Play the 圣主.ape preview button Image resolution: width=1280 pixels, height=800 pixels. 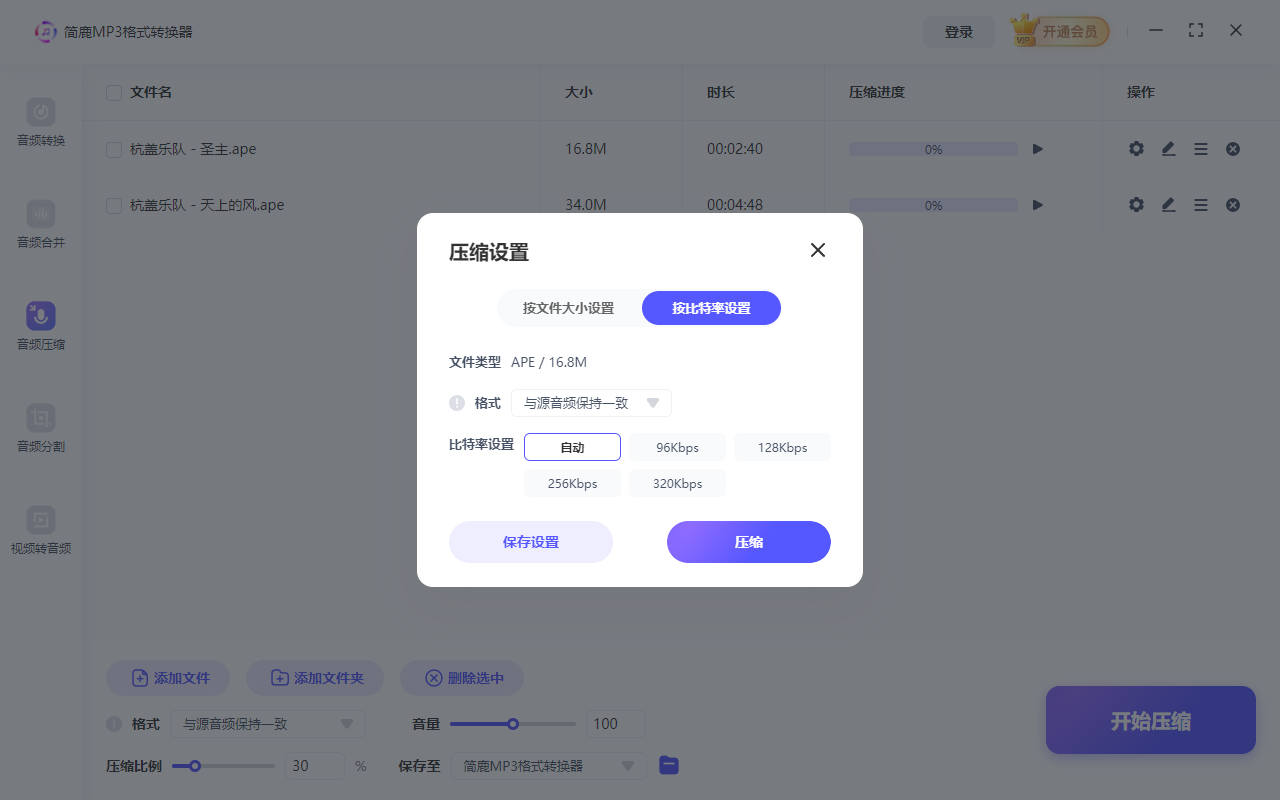pos(1037,148)
